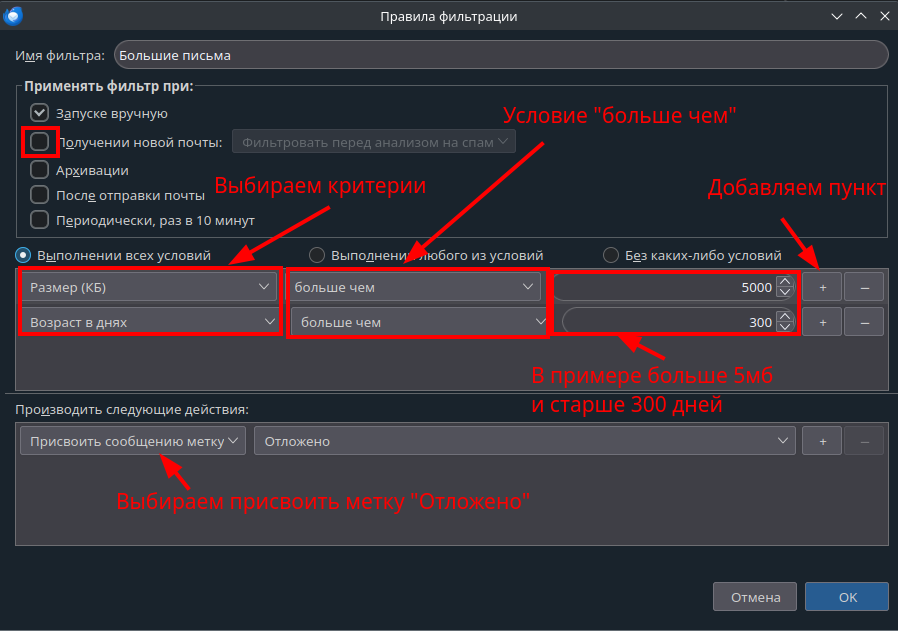
Task: Minimize the filter rules window
Action: click(837, 16)
